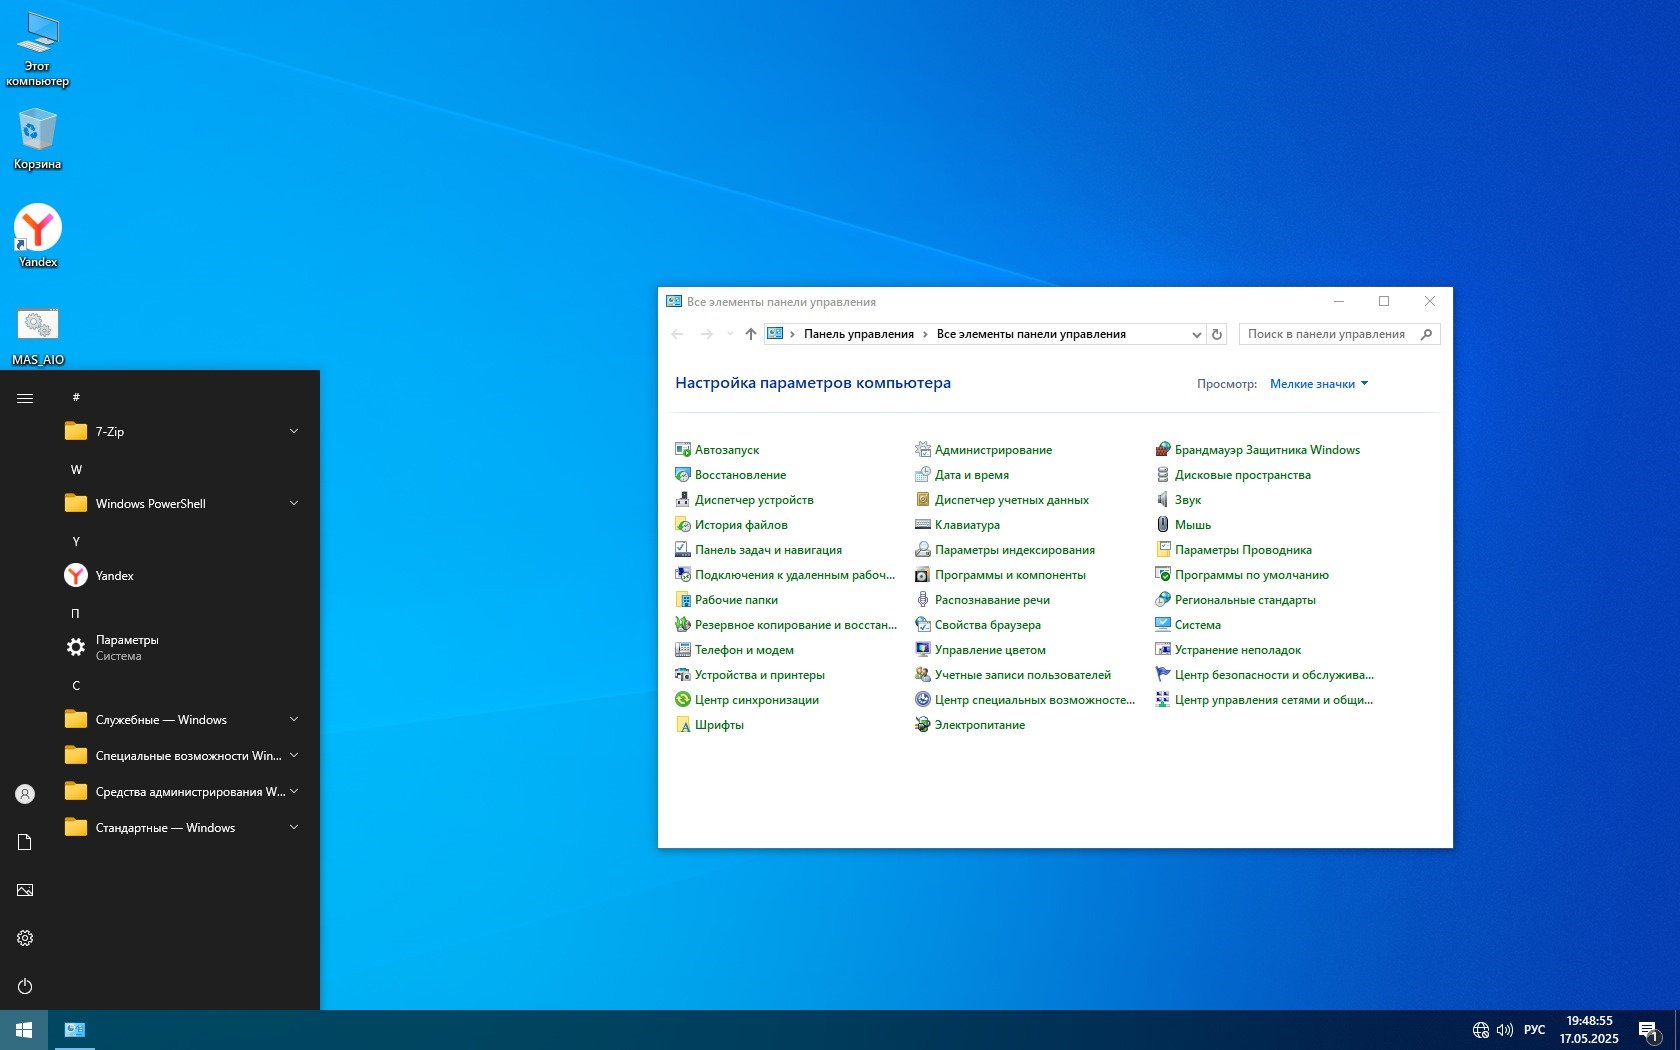Viewport: 1680px width, 1050px height.
Task: Open Диспетчер устройств link
Action: (753, 500)
